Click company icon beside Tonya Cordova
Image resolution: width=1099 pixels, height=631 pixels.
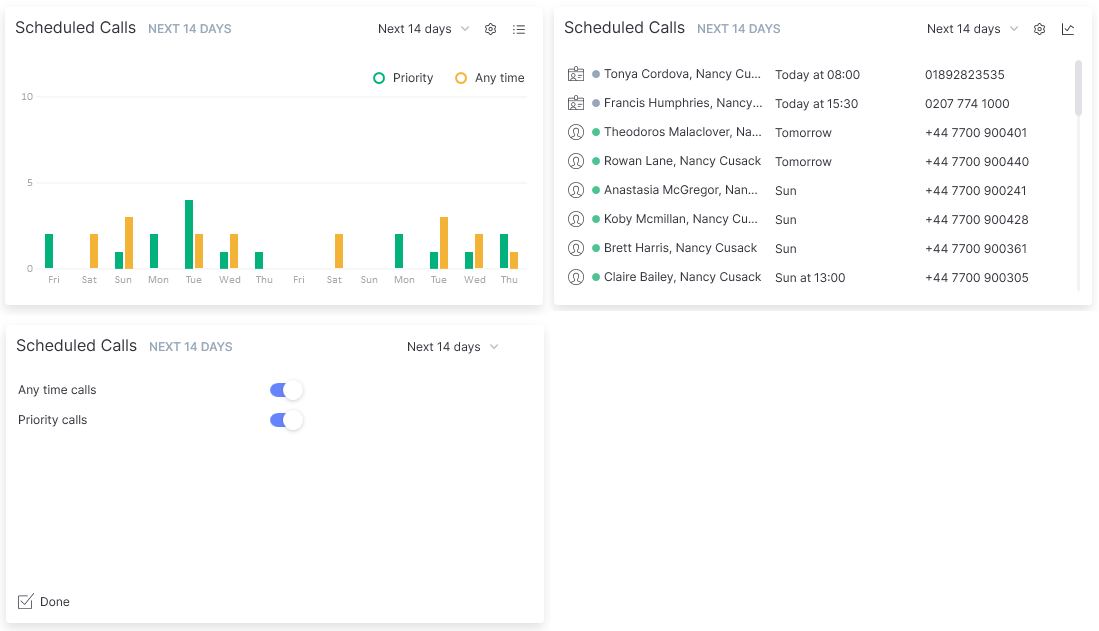pos(575,74)
